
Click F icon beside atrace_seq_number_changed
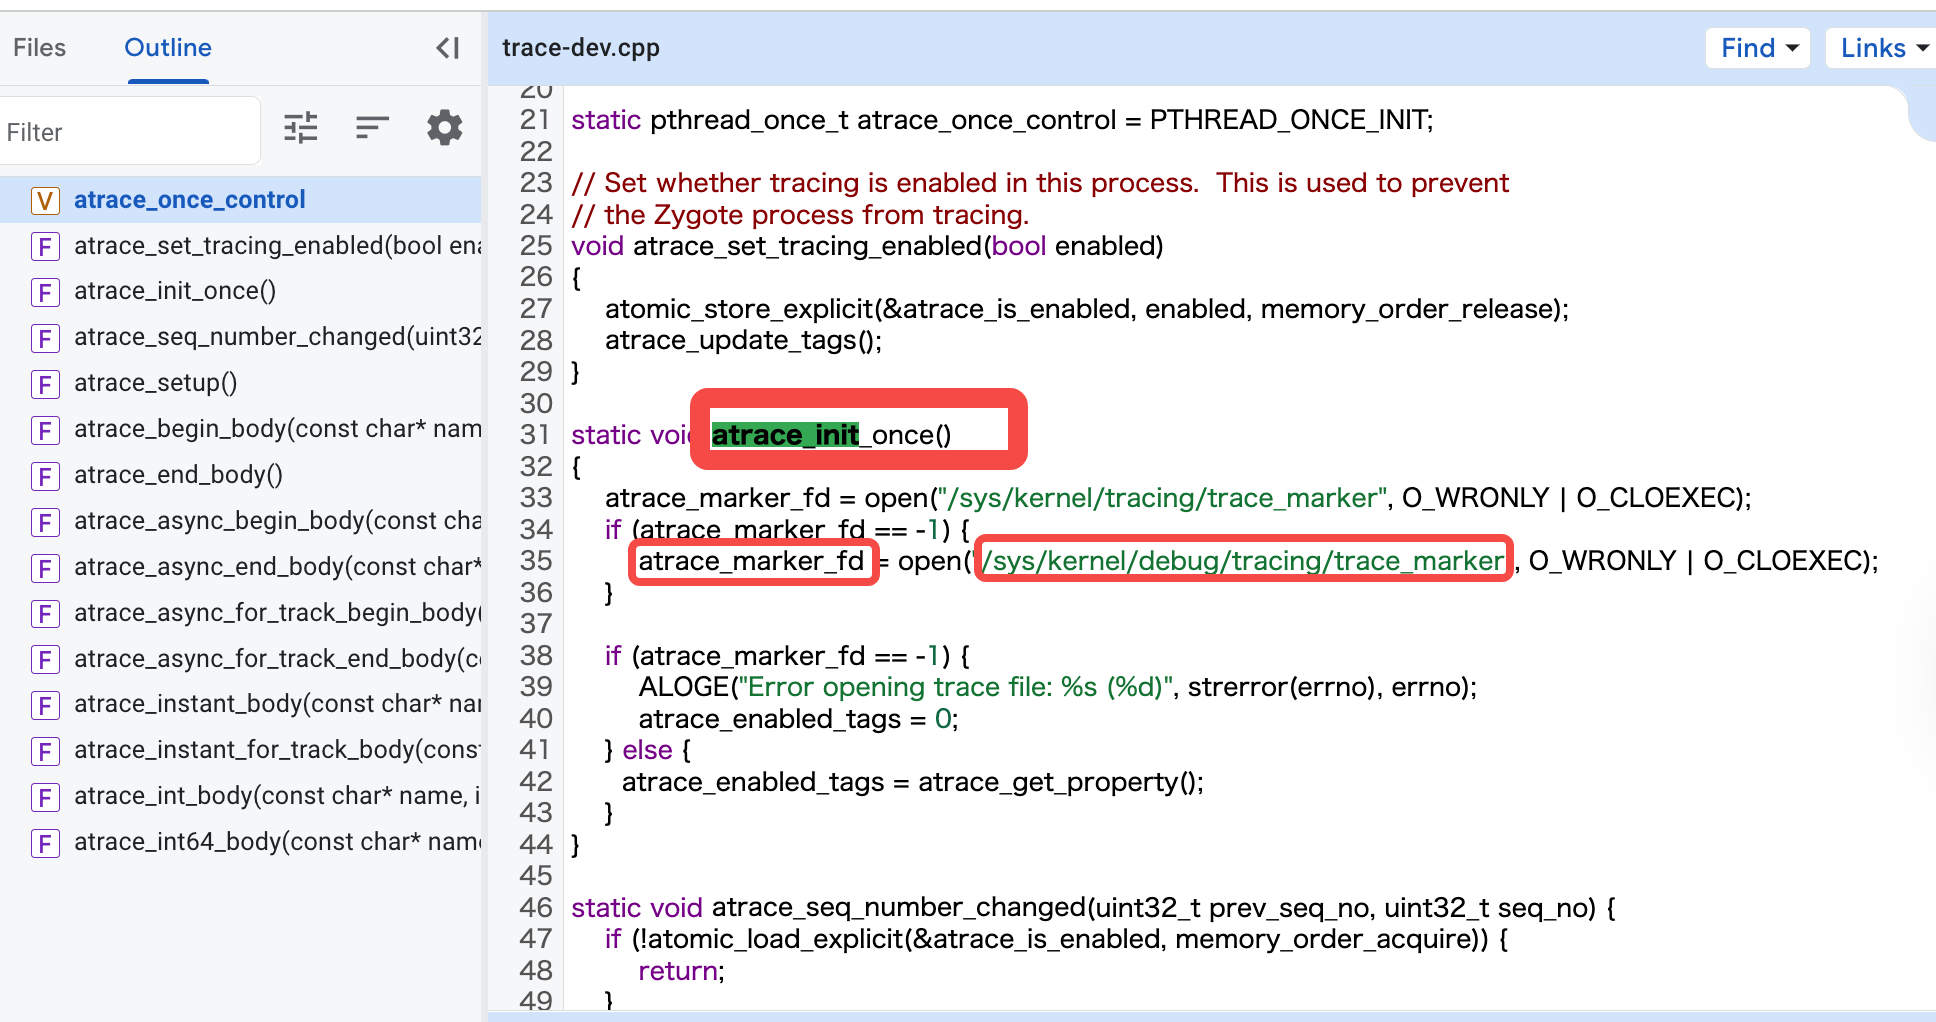coord(45,338)
